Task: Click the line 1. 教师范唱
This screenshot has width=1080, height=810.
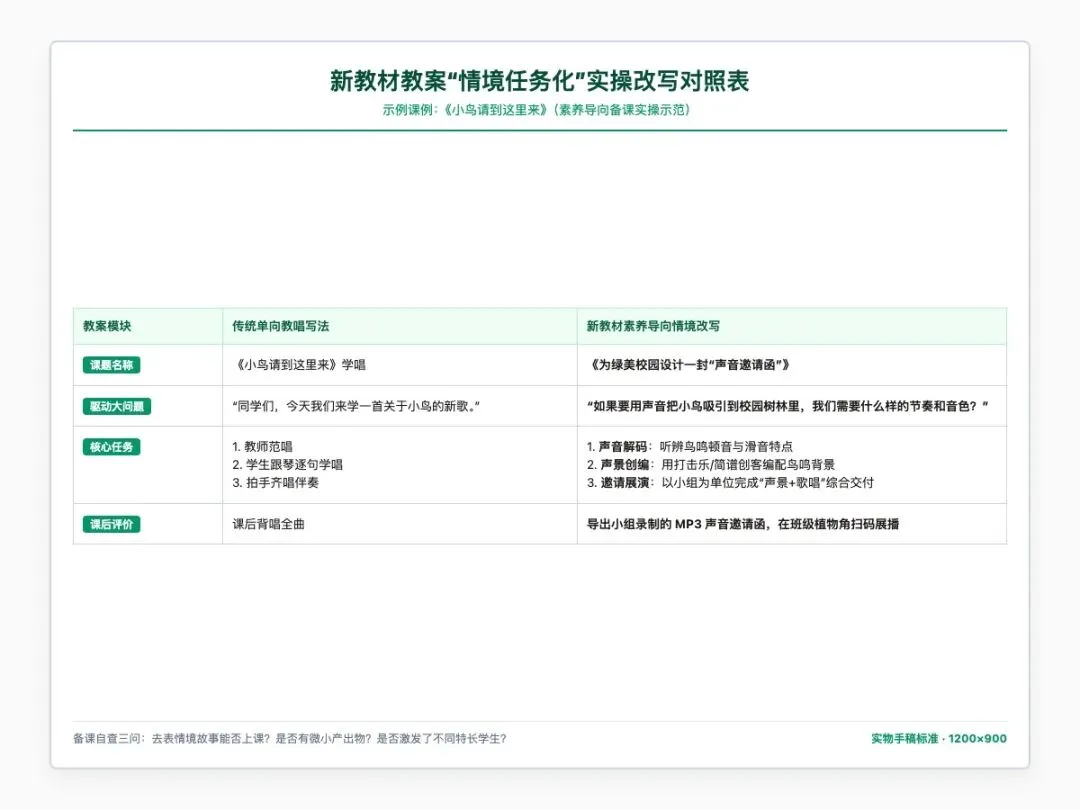Action: click(262, 446)
